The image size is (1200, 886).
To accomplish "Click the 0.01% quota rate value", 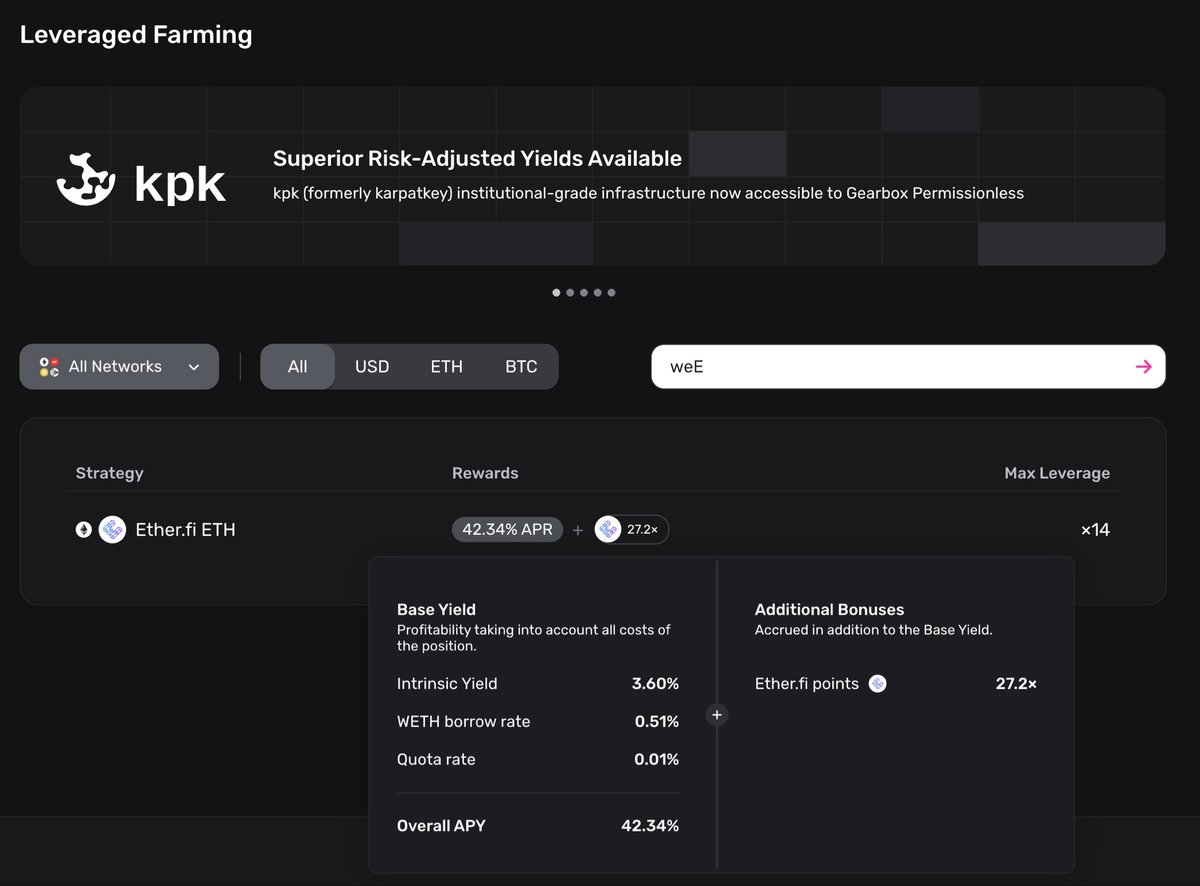I will pyautogui.click(x=656, y=760).
